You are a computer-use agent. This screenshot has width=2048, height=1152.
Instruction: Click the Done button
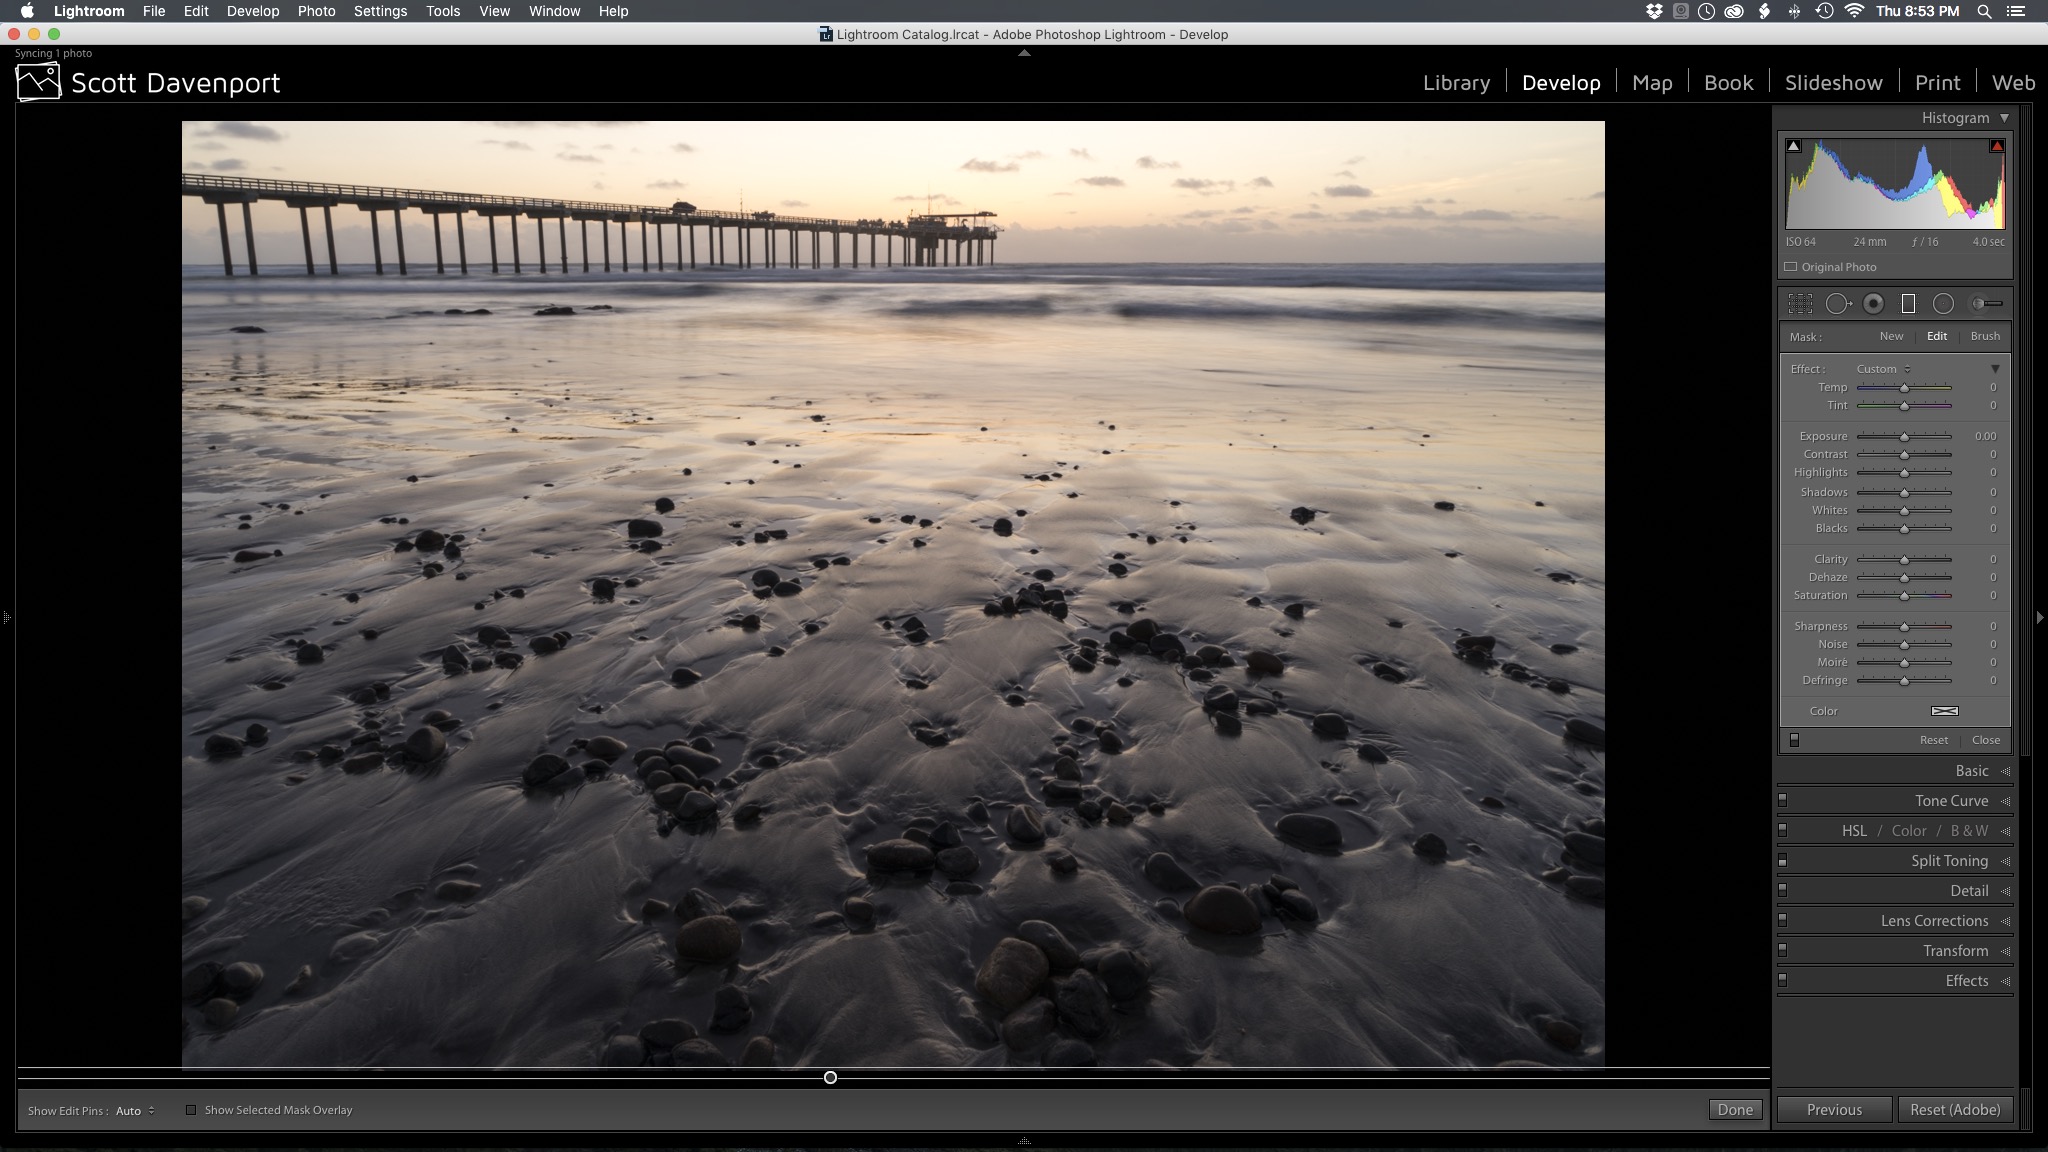1734,1110
